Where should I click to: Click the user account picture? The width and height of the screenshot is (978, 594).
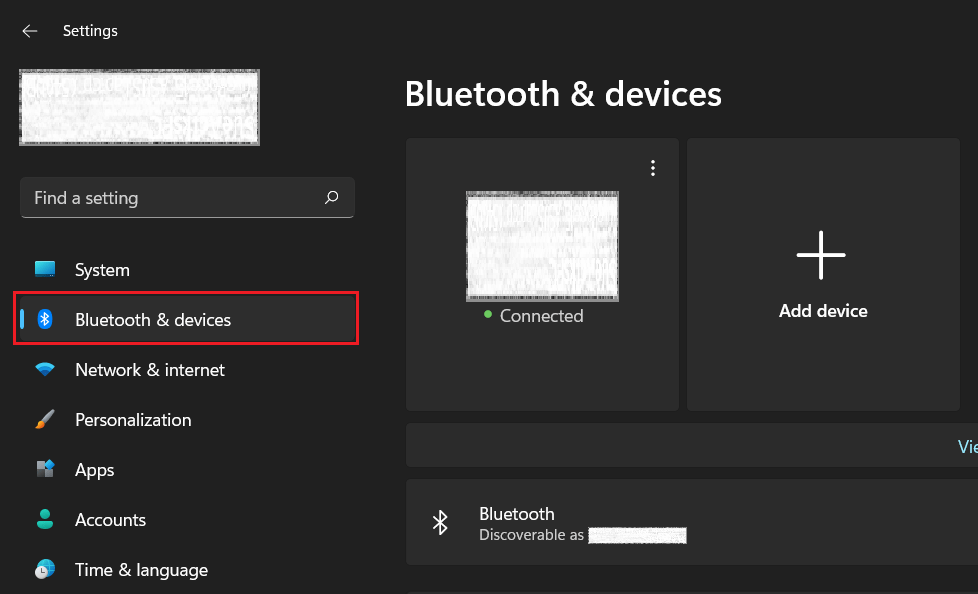139,107
